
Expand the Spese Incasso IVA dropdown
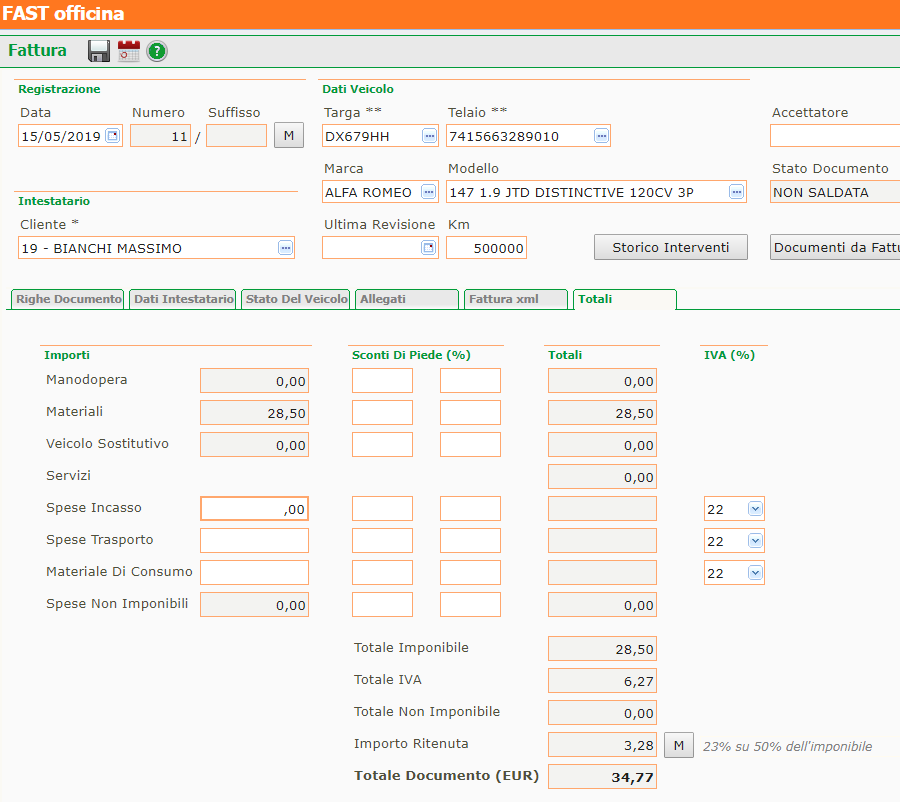(755, 509)
